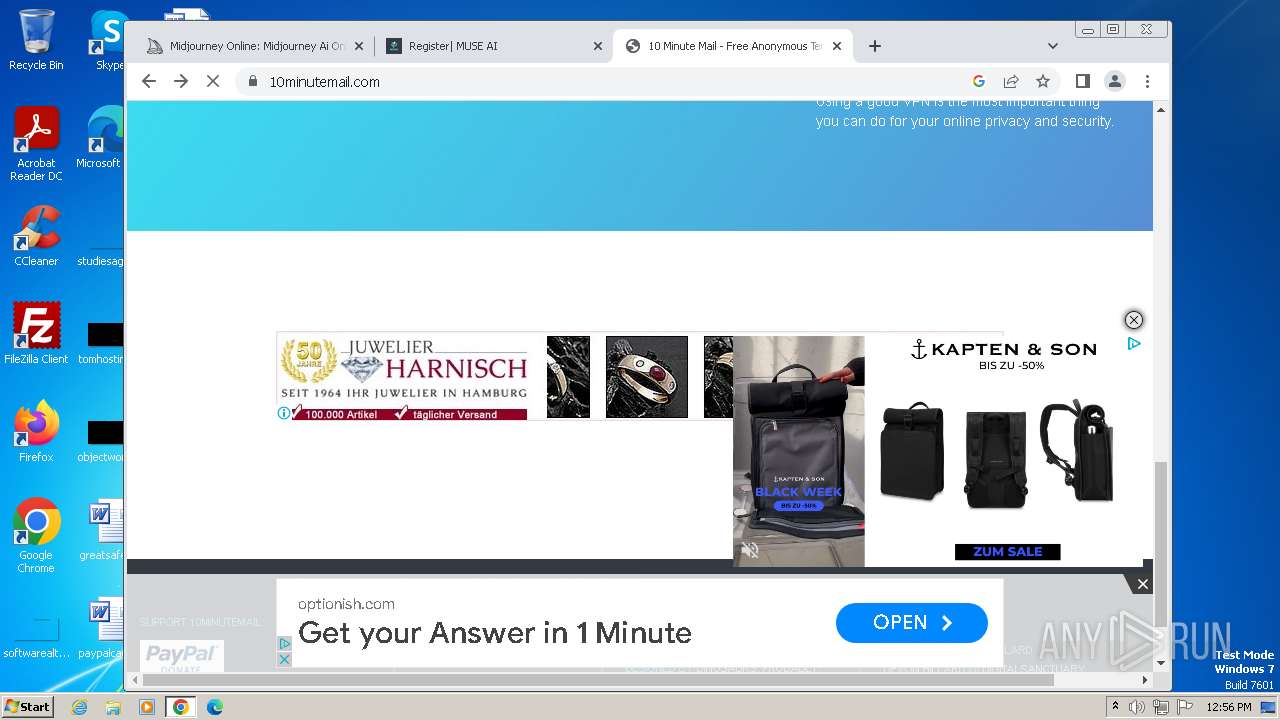The image size is (1280, 720).
Task: Open the Chrome profile menu
Action: click(x=1115, y=81)
